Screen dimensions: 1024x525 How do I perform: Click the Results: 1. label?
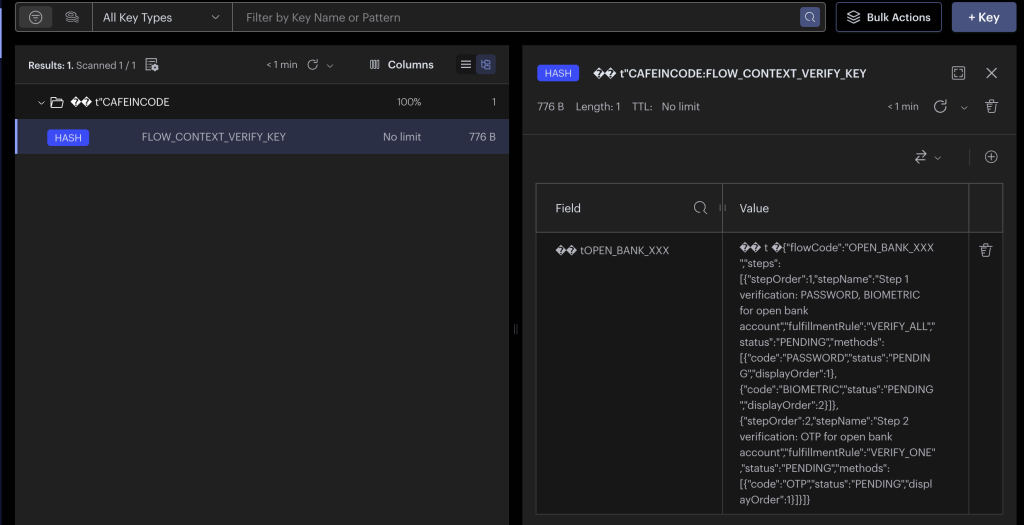(x=50, y=65)
